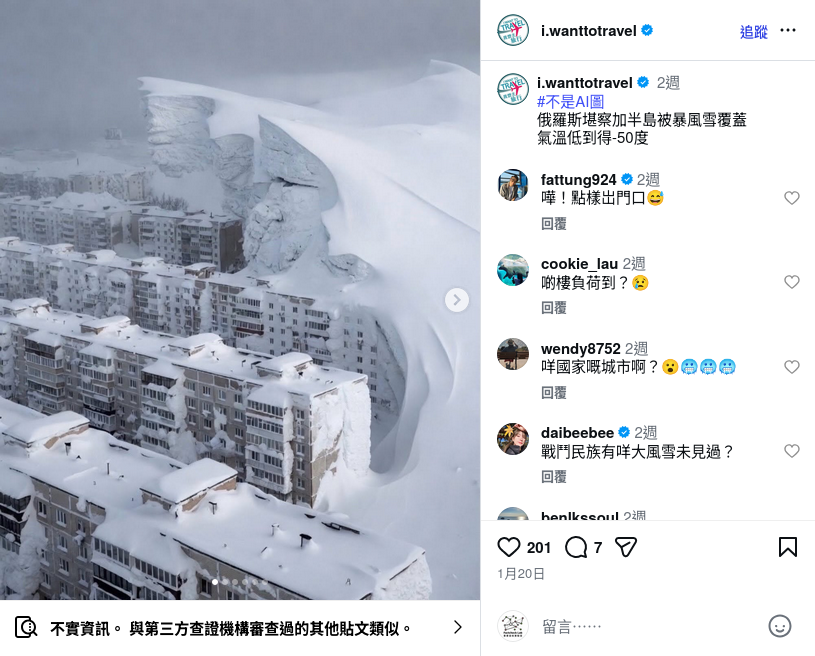Screen dimensions: 815x656
Task: Select second carousel dot indicator
Action: pyautogui.click(x=225, y=582)
